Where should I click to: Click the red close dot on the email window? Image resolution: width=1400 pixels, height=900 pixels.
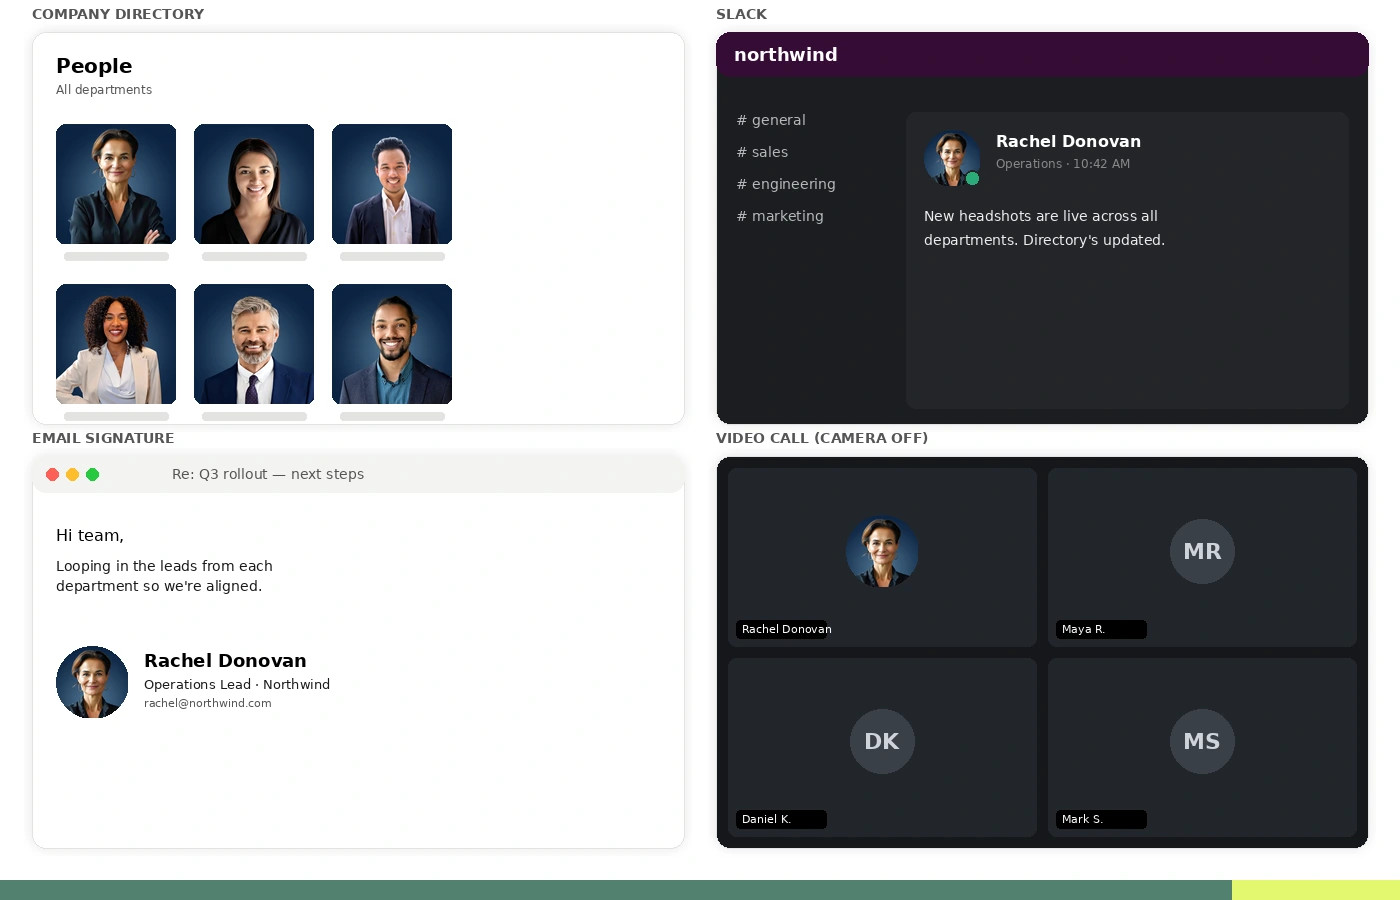[x=53, y=474]
